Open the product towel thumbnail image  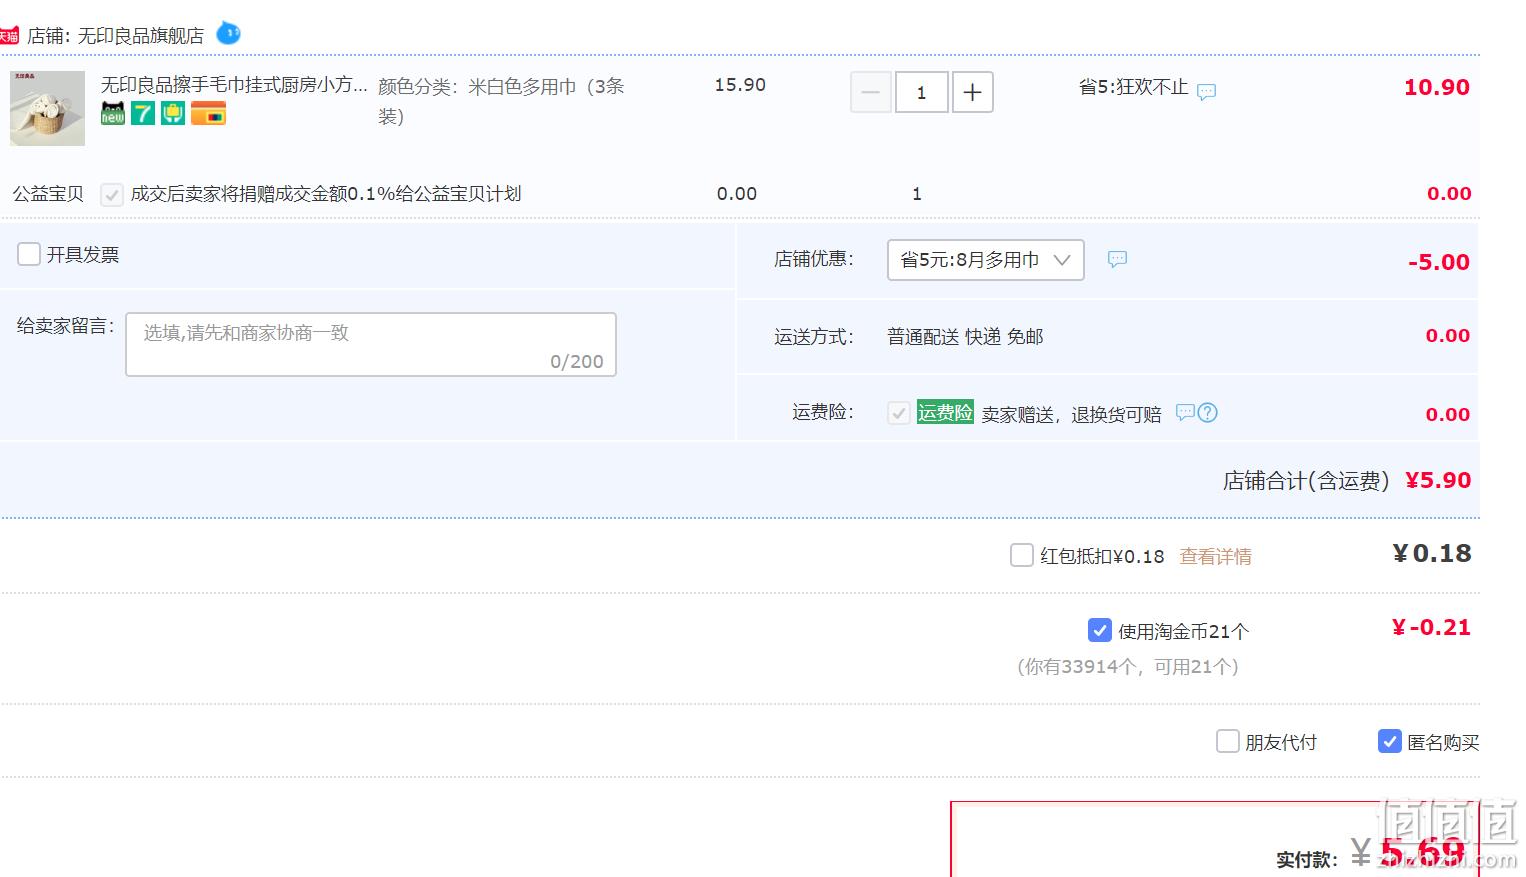click(47, 108)
